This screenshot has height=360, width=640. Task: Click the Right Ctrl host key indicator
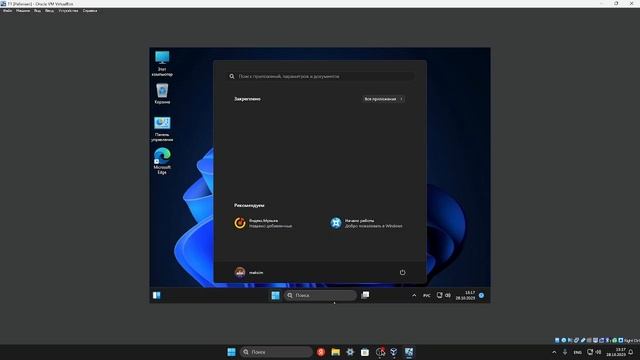tap(631, 340)
